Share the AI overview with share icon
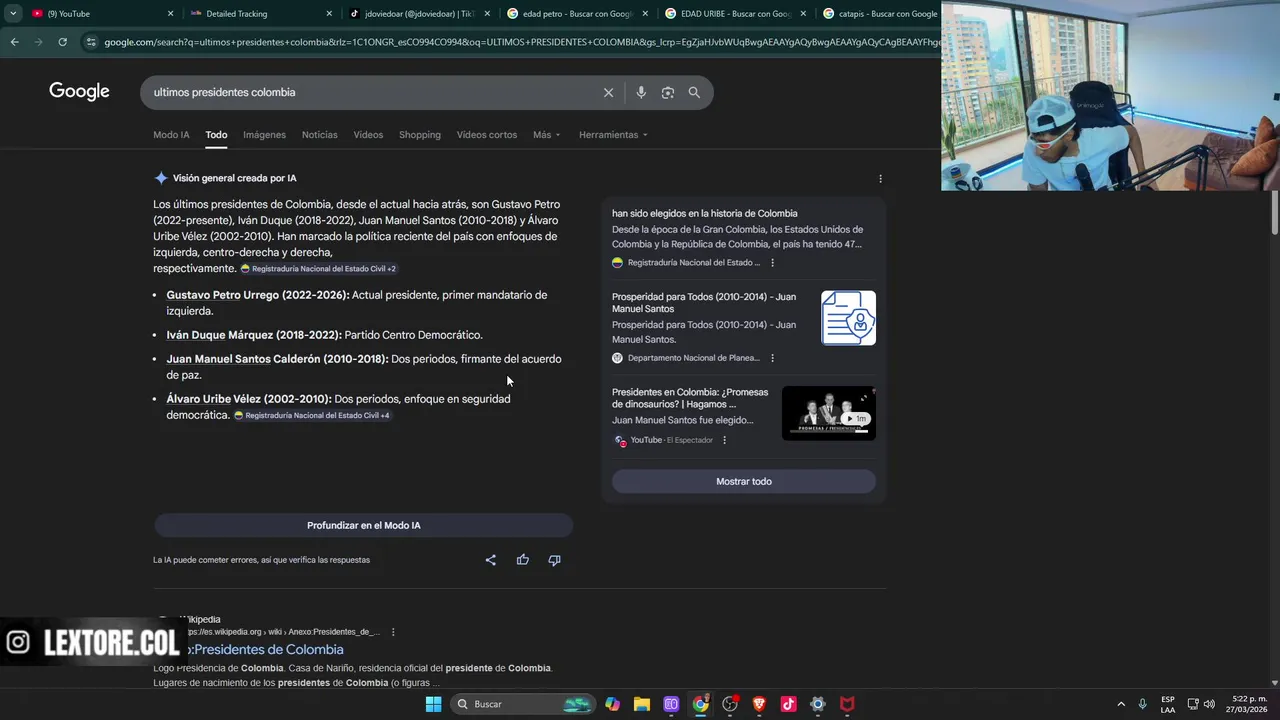The height and width of the screenshot is (720, 1280). pos(490,560)
